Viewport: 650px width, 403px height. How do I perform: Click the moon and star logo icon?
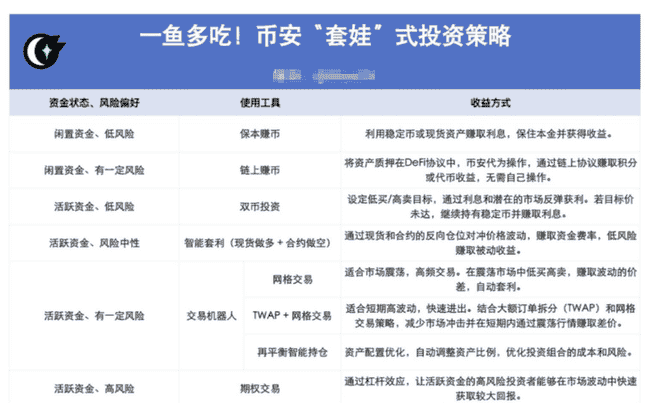[x=44, y=49]
